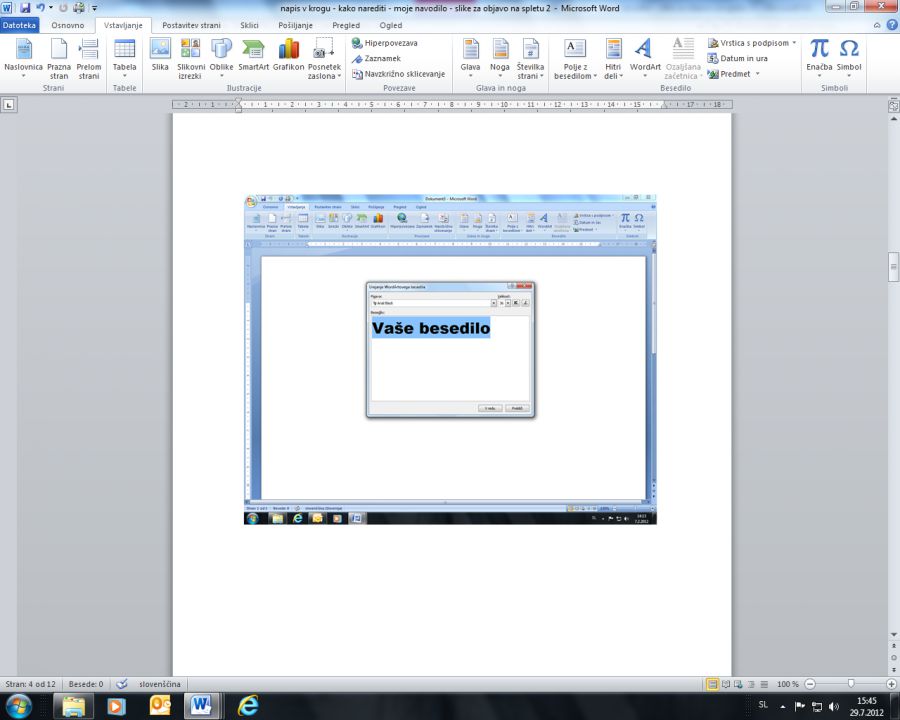Launch Windows Media Player from the taskbar
This screenshot has height=720, width=900.
click(116, 706)
